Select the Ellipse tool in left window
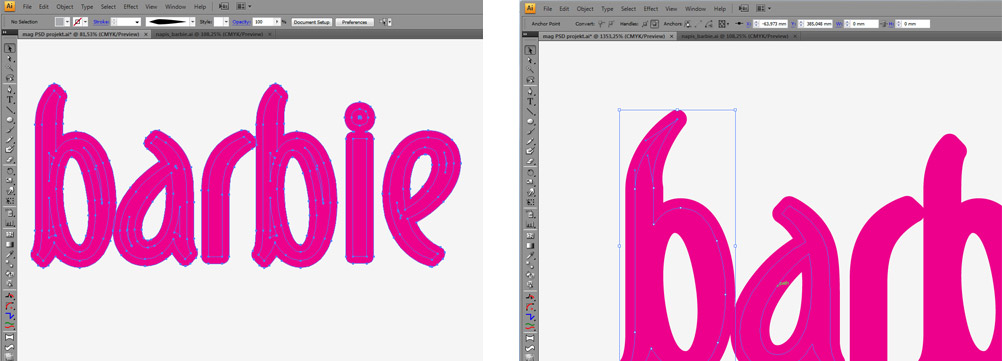This screenshot has width=1002, height=361. (9, 119)
